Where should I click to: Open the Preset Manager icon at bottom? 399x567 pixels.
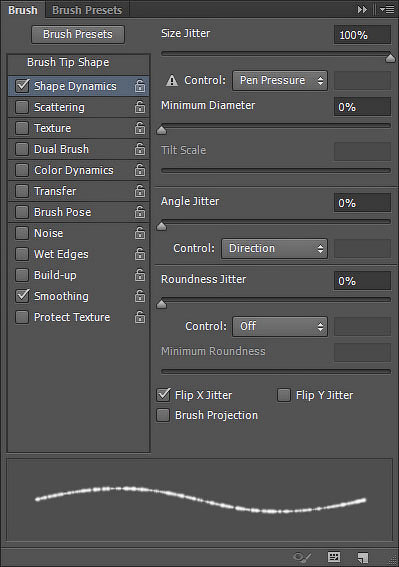[x=334, y=557]
